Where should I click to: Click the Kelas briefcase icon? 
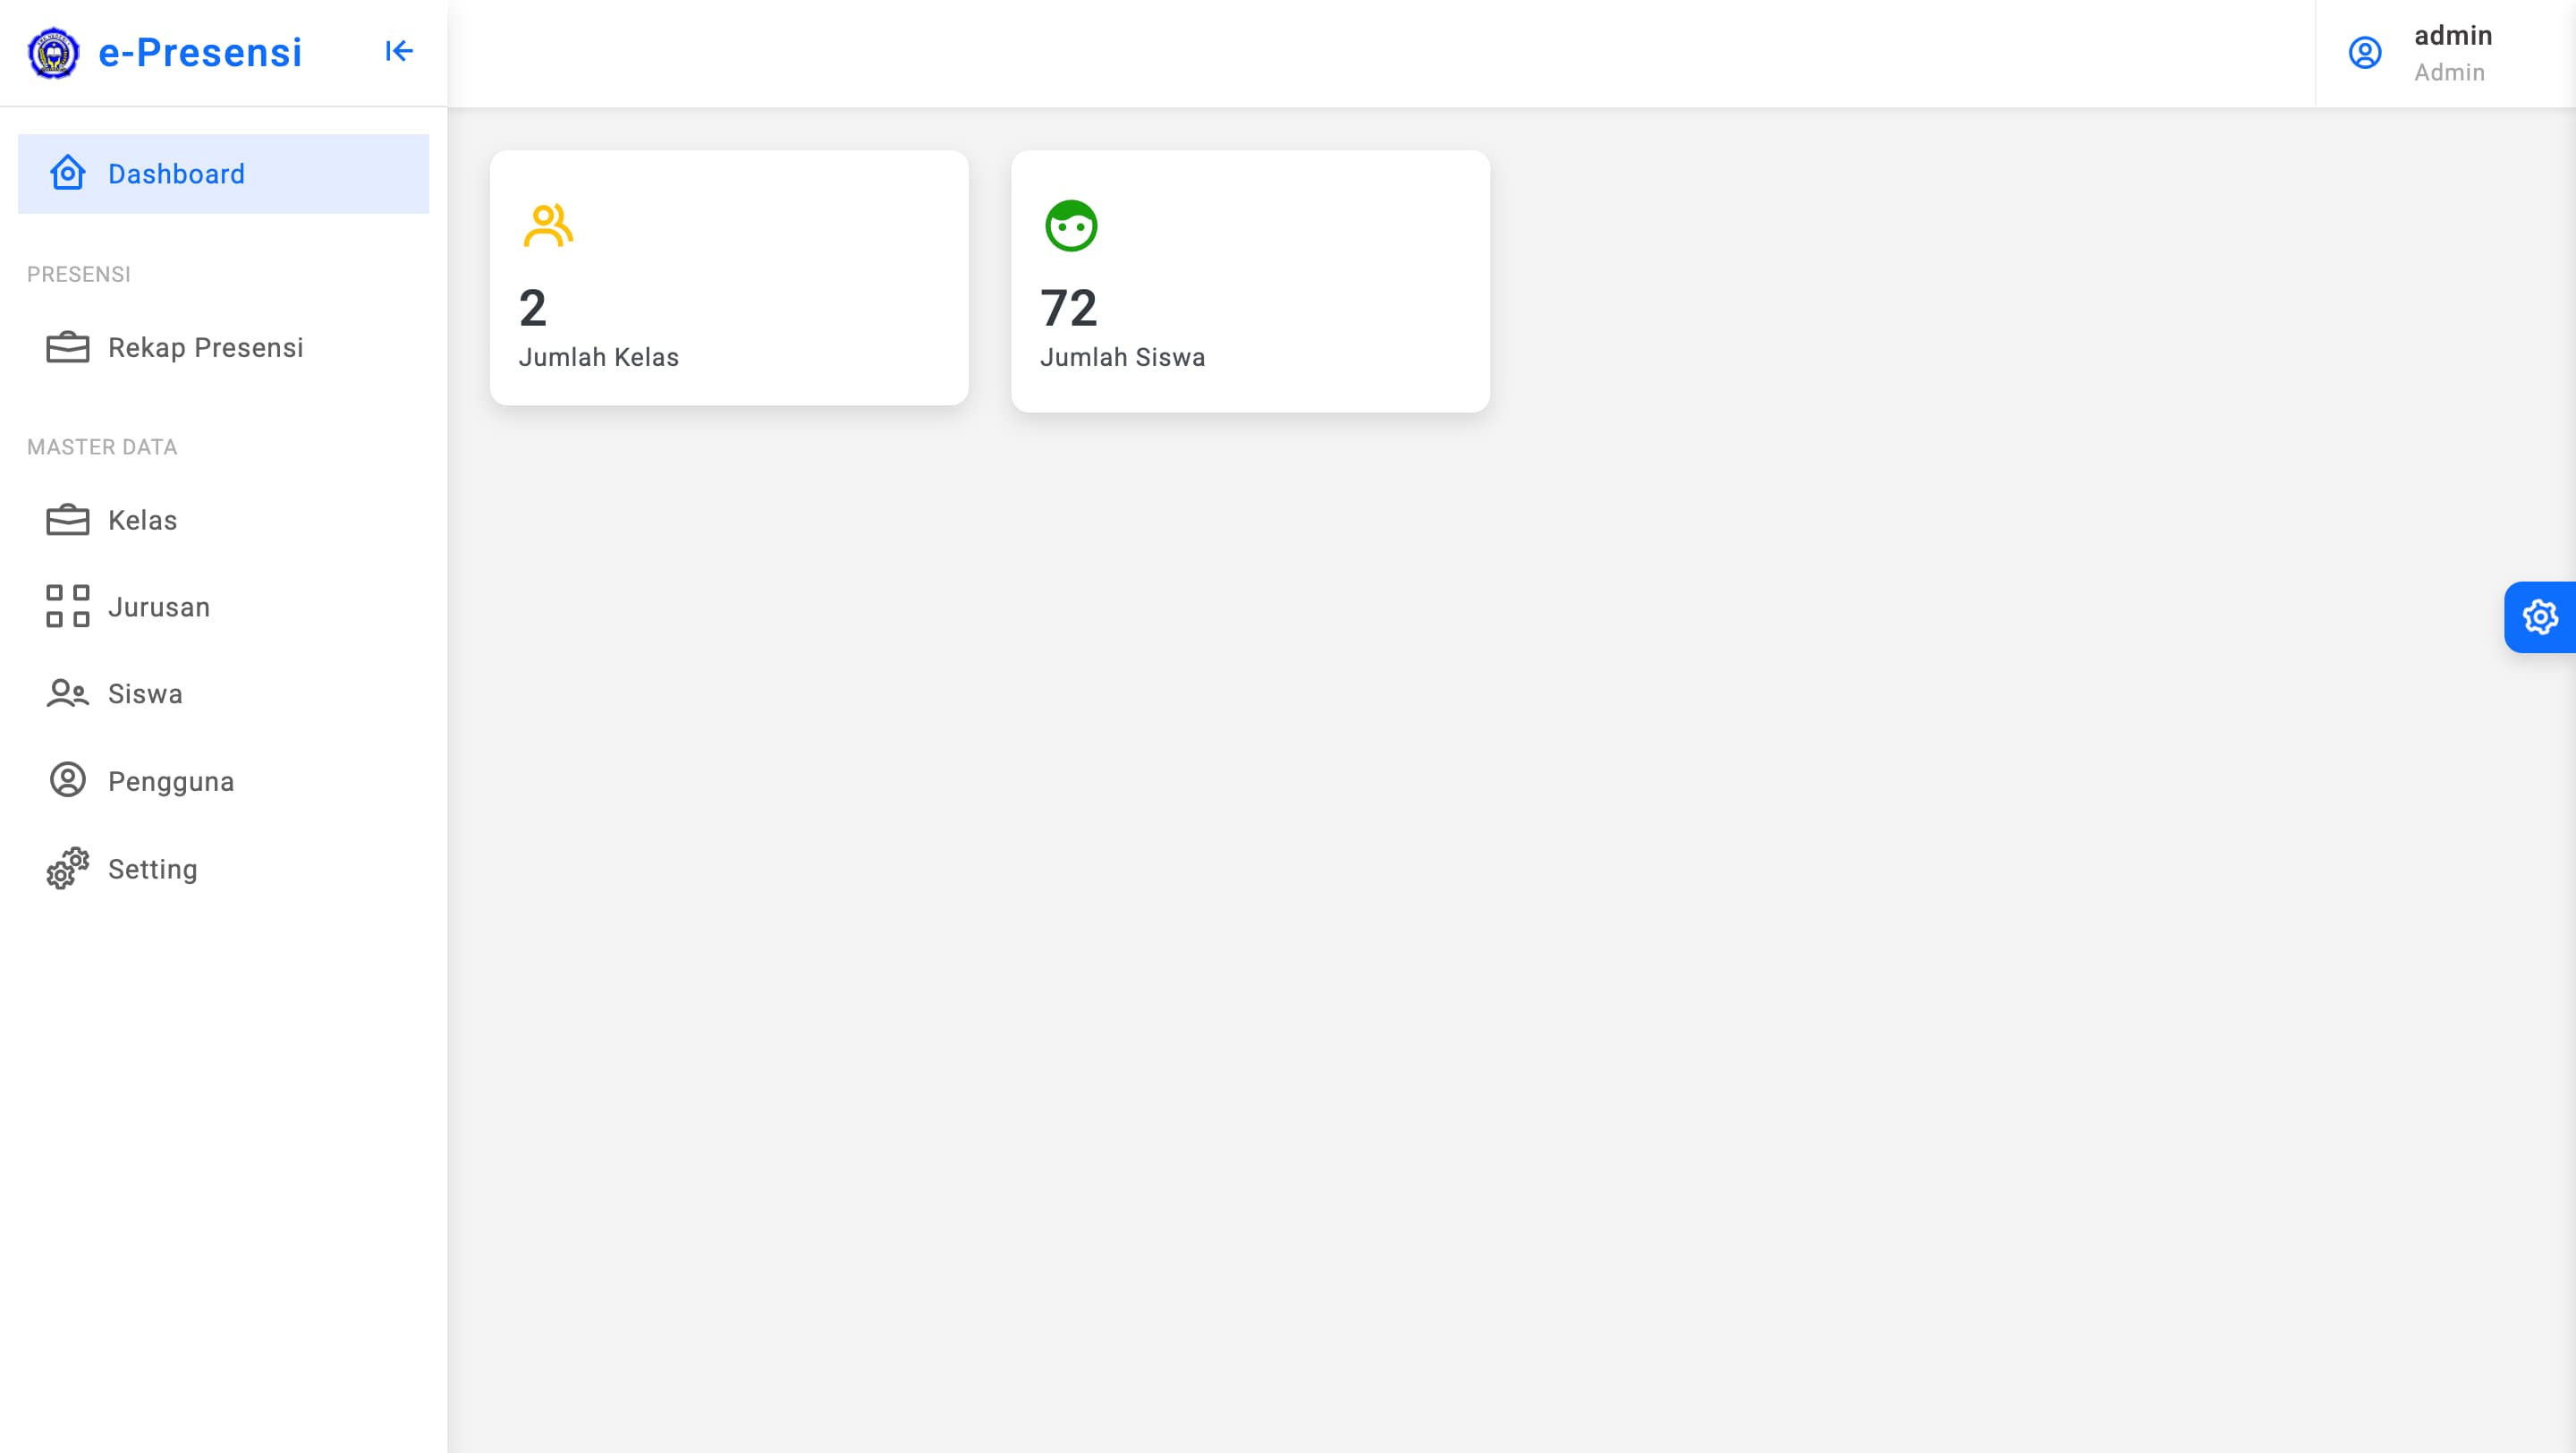(67, 520)
